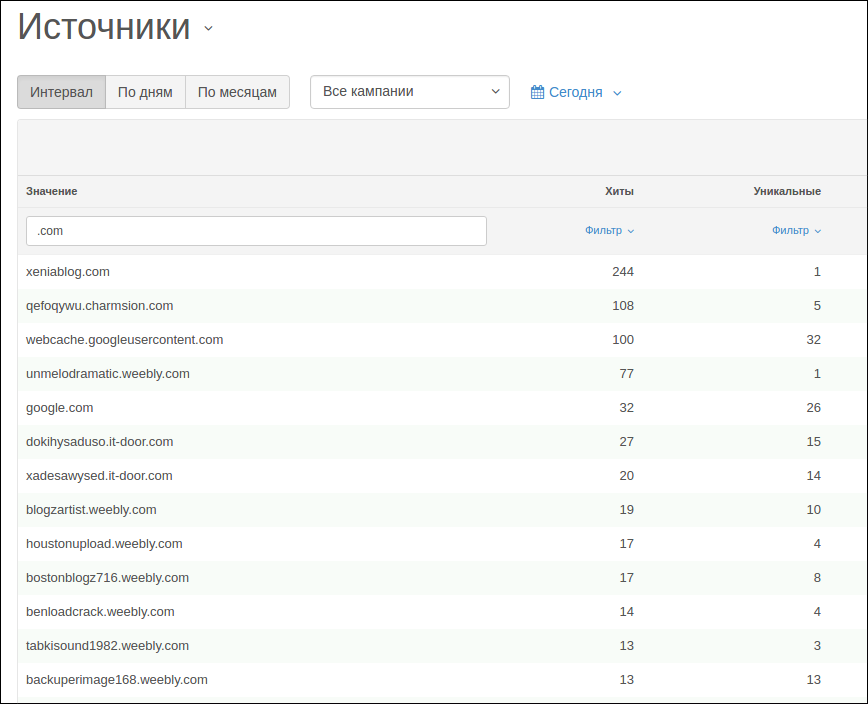Image resolution: width=868 pixels, height=704 pixels.
Task: Click unique count 32 for webcache.googleusercontent.com
Action: click(813, 340)
